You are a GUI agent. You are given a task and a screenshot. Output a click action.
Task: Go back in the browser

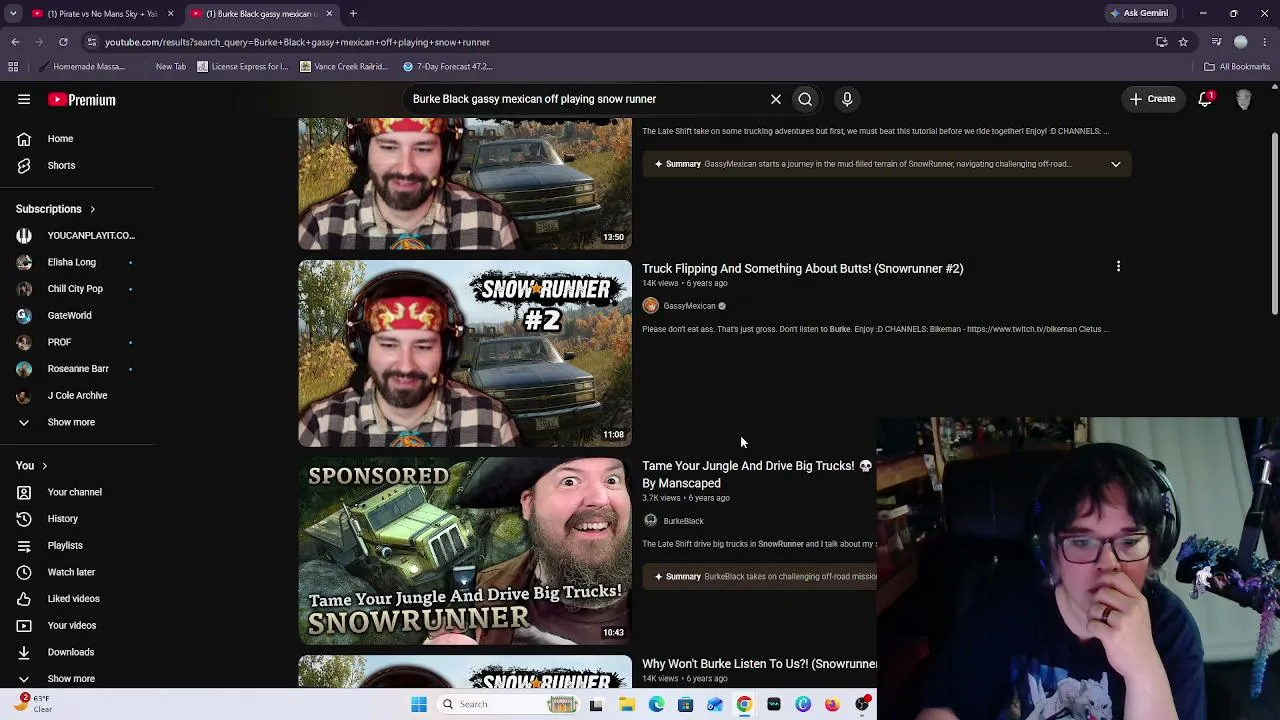click(15, 42)
